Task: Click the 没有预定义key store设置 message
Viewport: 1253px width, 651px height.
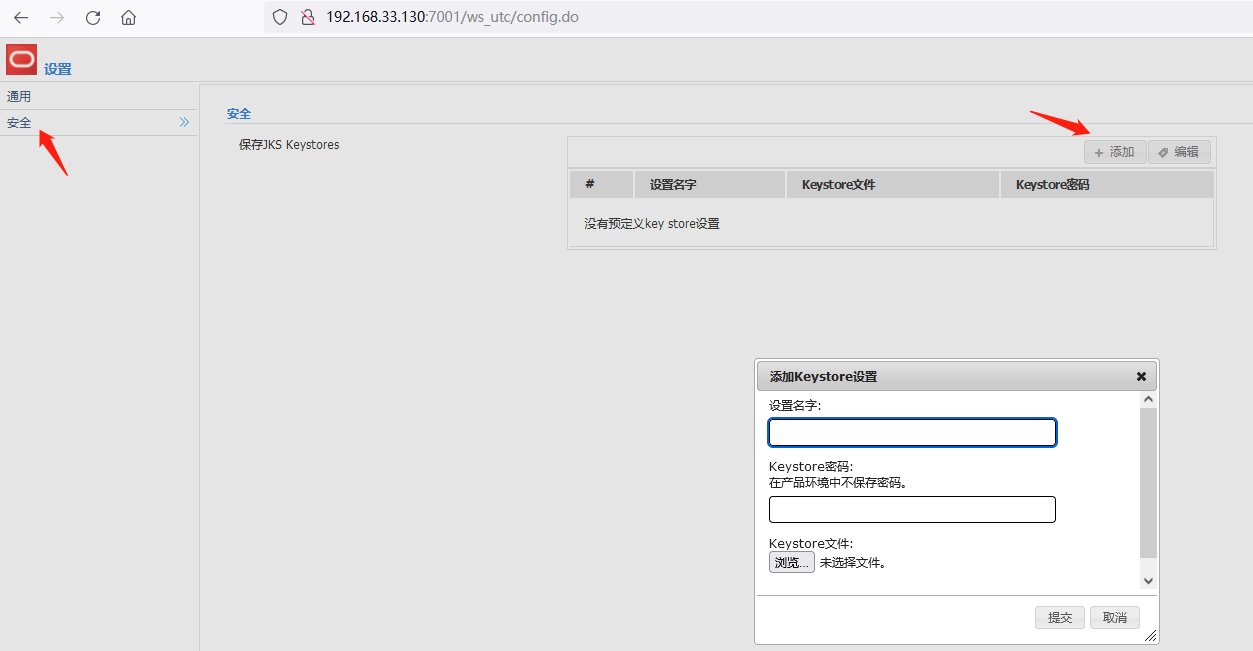Action: (652, 224)
